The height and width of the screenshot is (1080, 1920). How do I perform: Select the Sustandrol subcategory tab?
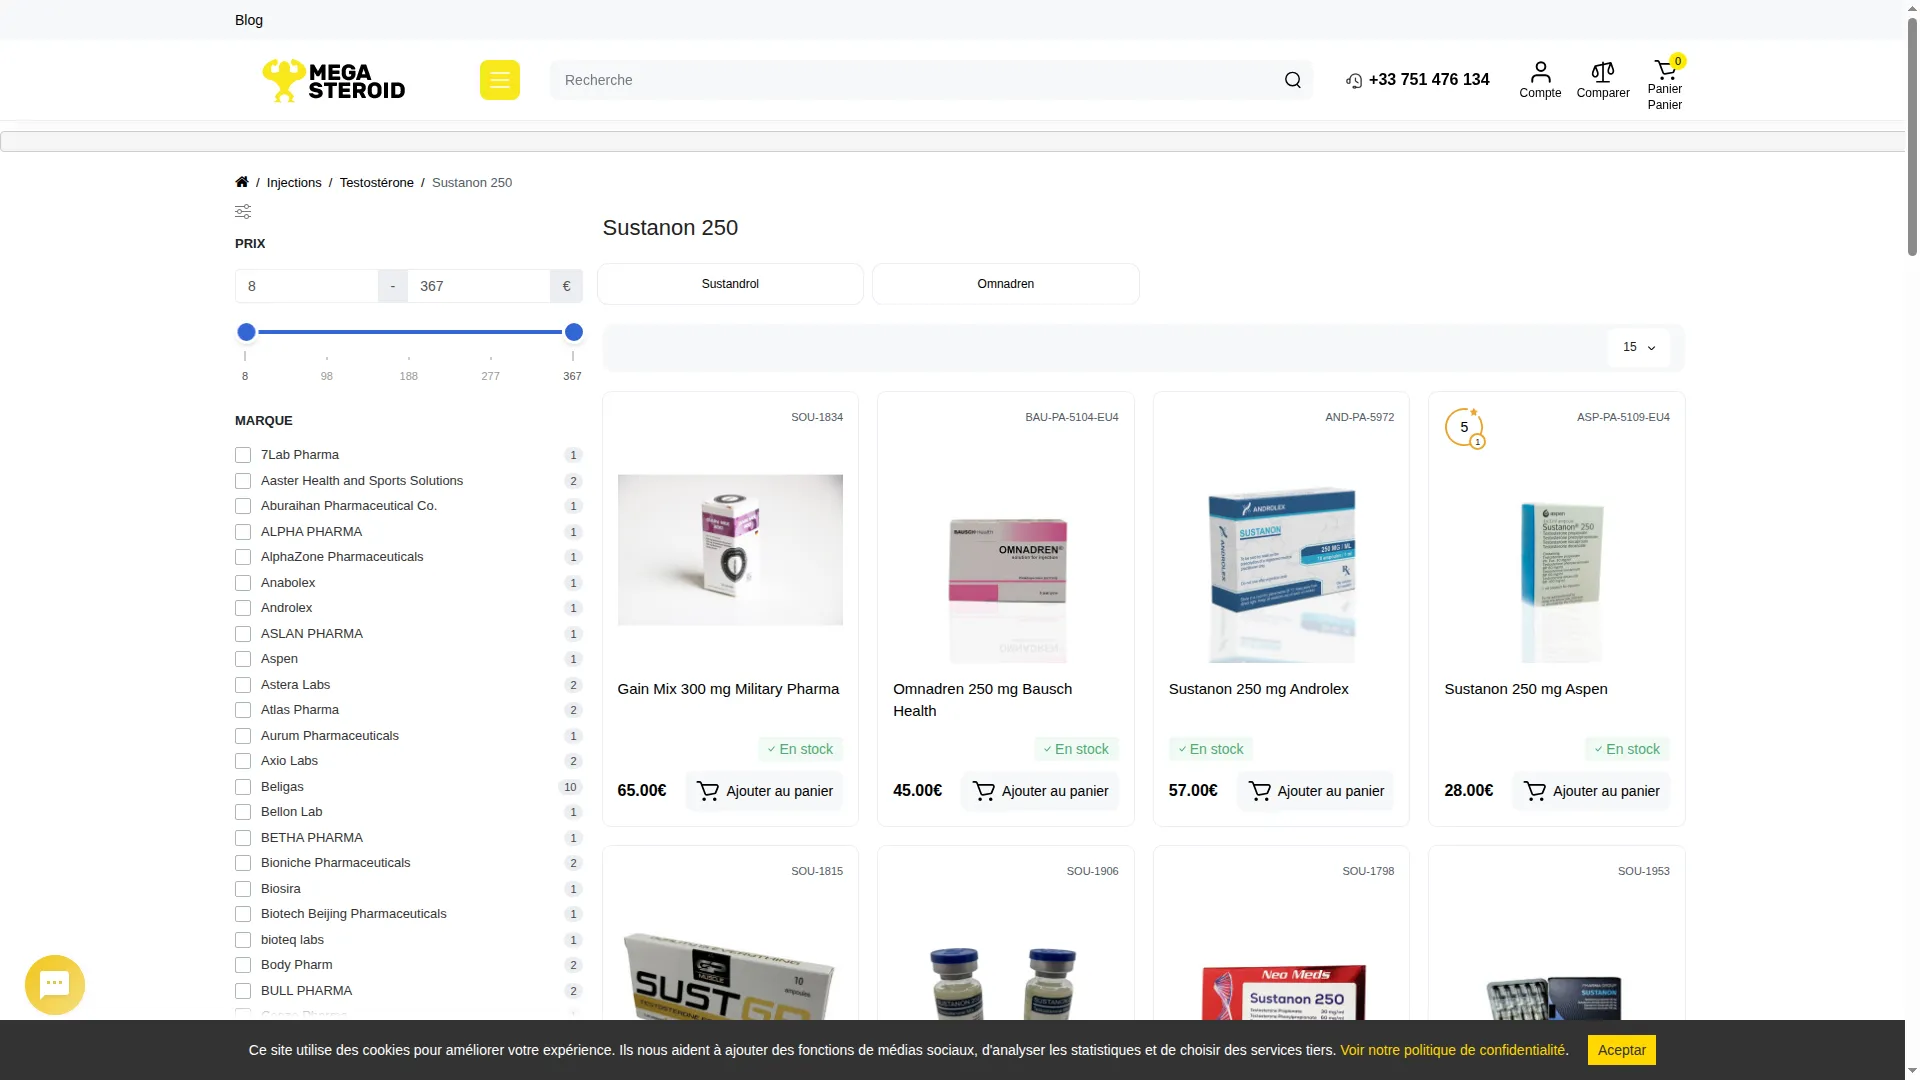(x=730, y=284)
